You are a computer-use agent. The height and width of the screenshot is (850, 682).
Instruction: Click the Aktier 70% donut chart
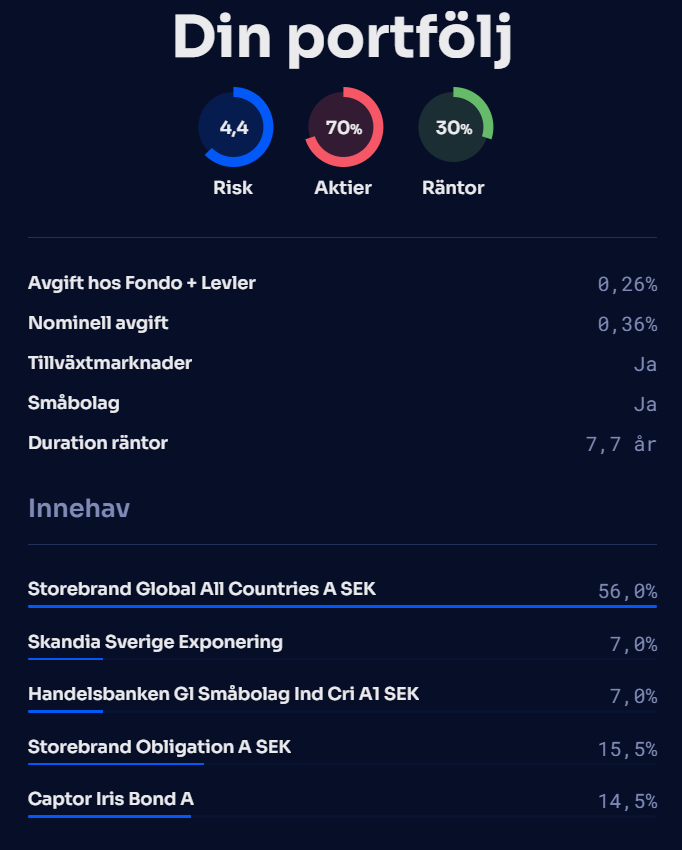[x=344, y=127]
